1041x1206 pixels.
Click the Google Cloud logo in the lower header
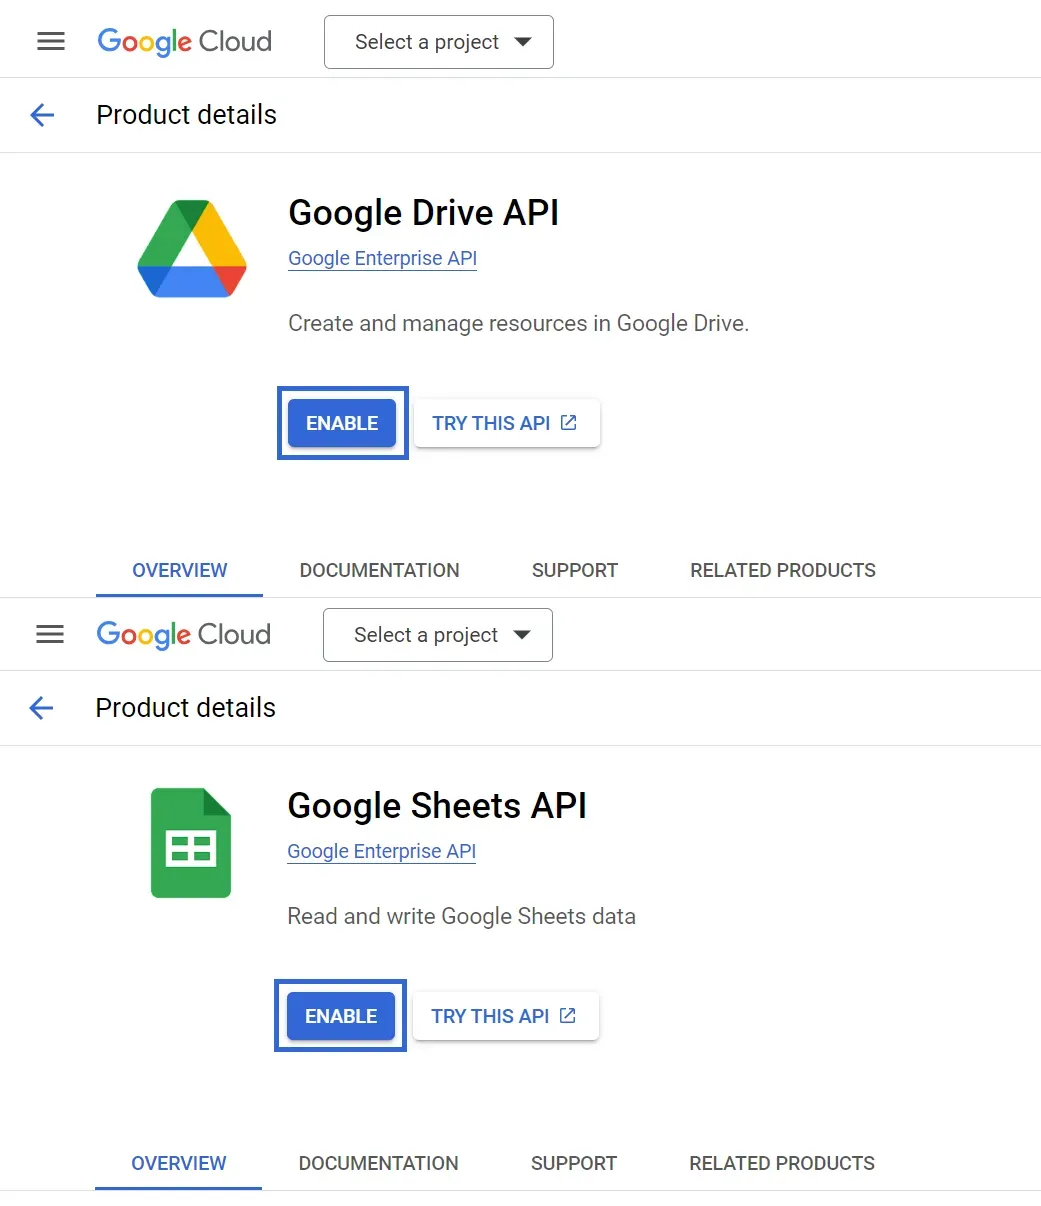[182, 634]
